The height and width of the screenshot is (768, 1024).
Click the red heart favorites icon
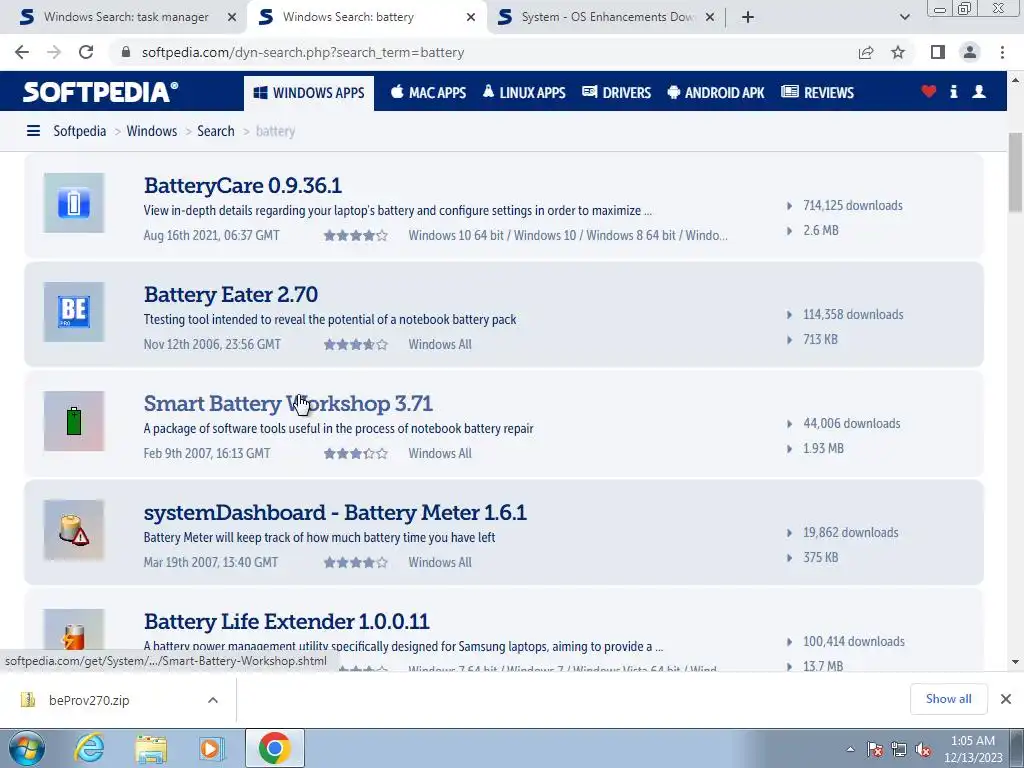click(x=929, y=91)
